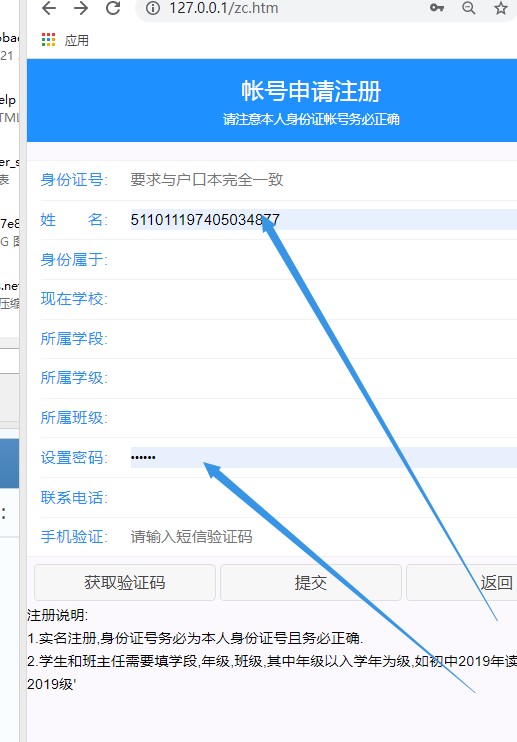Focus the 身份证号 input field
The image size is (517, 742).
324,180
